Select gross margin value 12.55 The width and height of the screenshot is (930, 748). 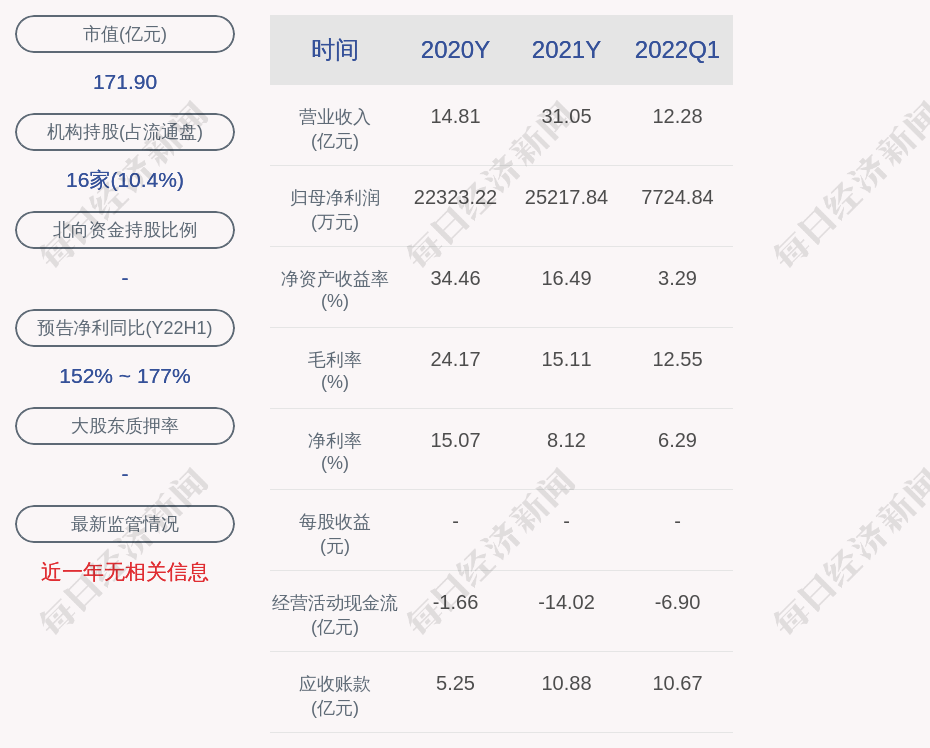pos(677,359)
